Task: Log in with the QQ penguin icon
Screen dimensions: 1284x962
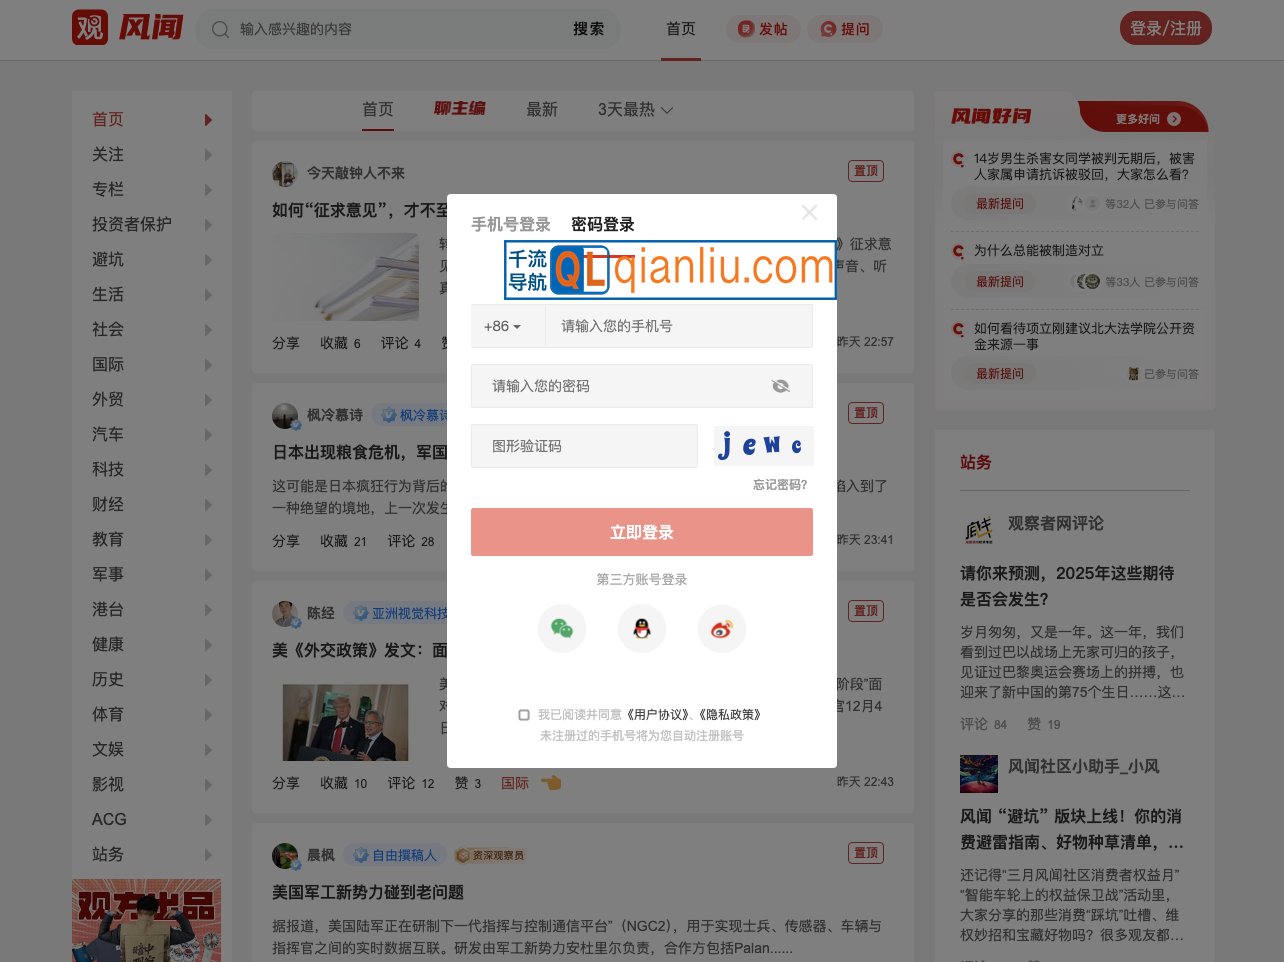Action: [641, 628]
